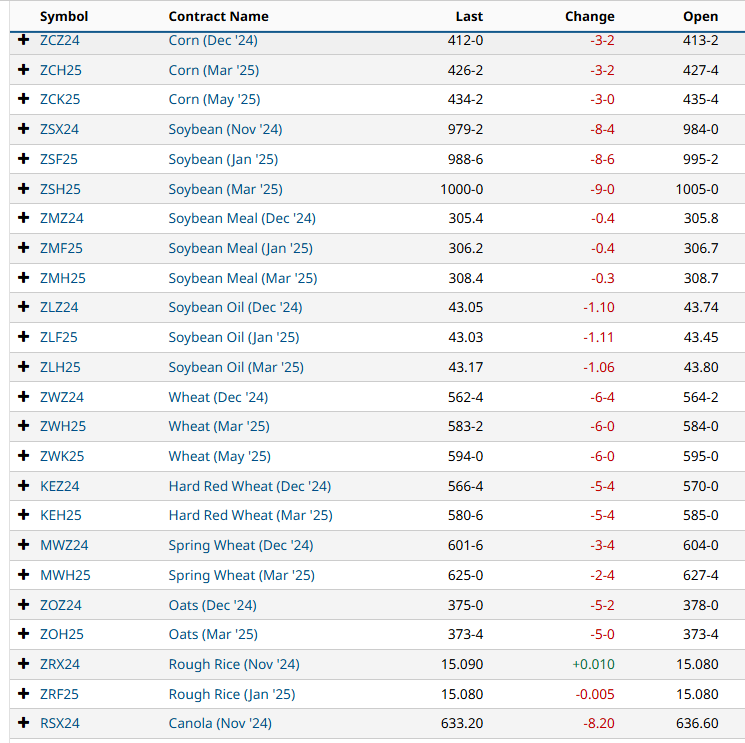The height and width of the screenshot is (743, 745).
Task: Open the Corn (Mar '25) contract link
Action: [214, 70]
